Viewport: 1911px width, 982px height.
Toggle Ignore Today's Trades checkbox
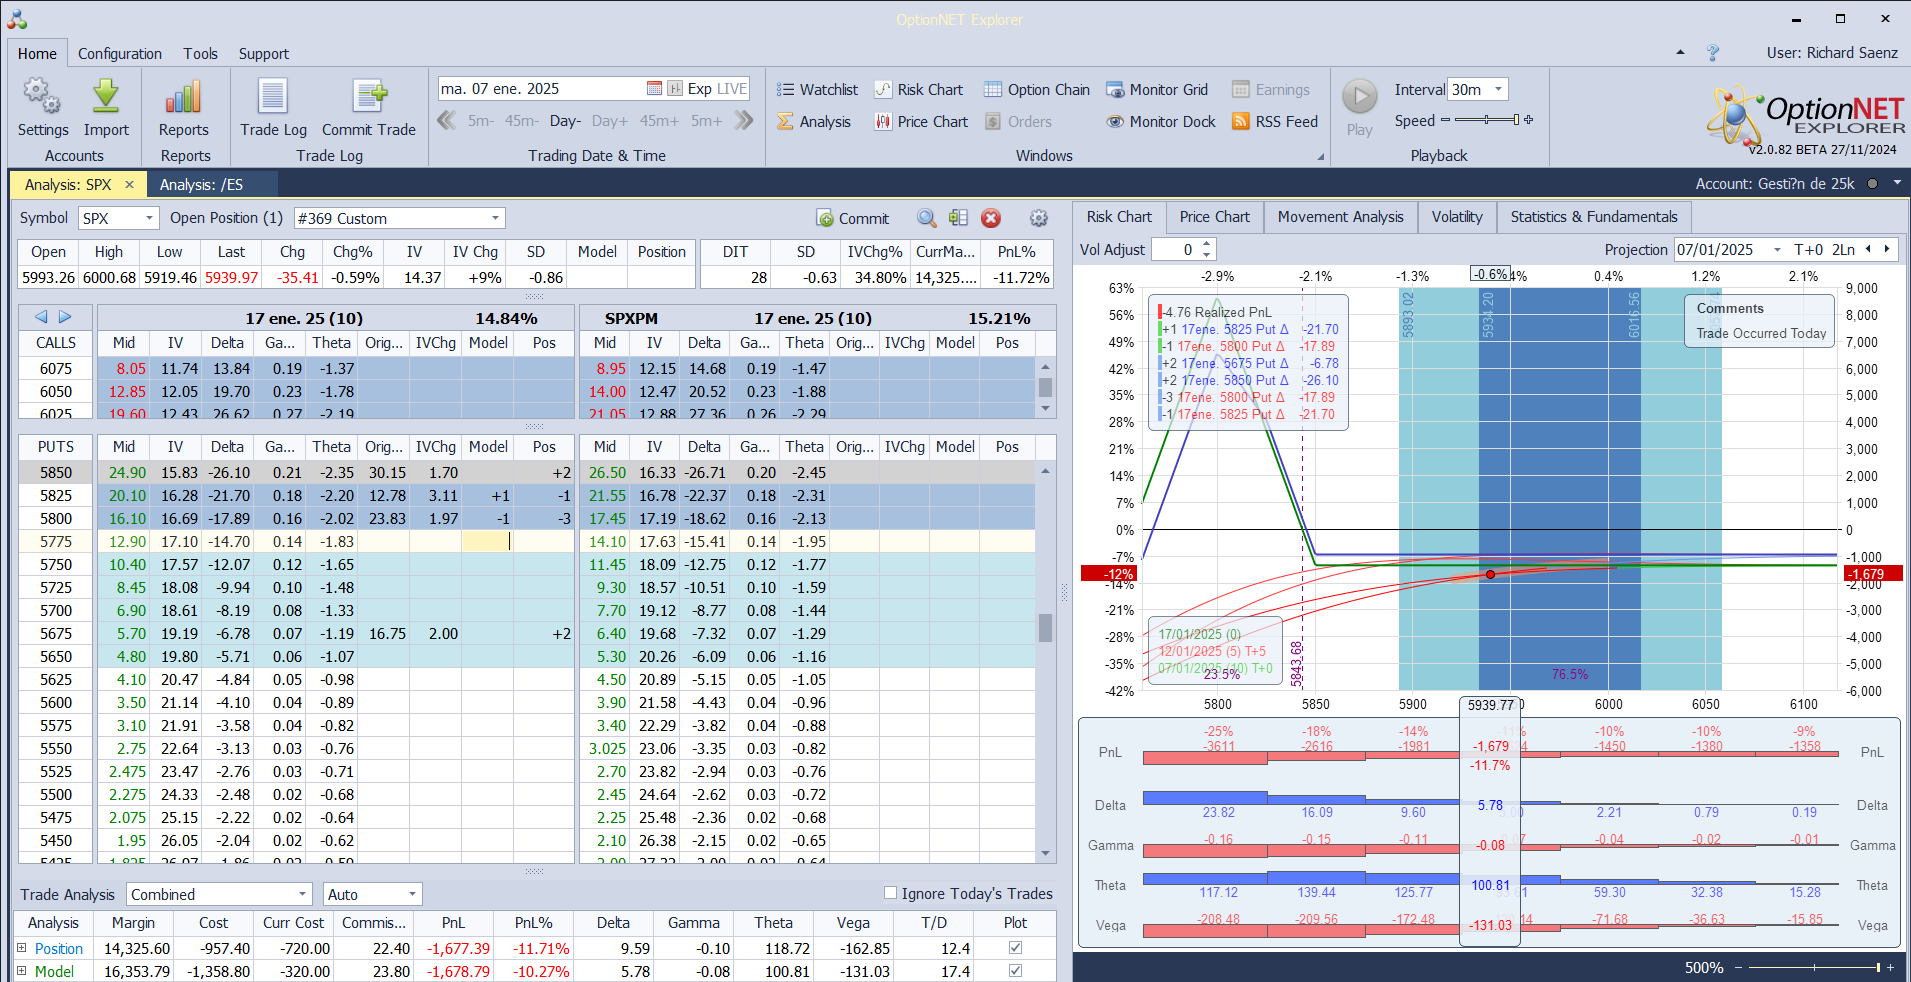click(890, 893)
